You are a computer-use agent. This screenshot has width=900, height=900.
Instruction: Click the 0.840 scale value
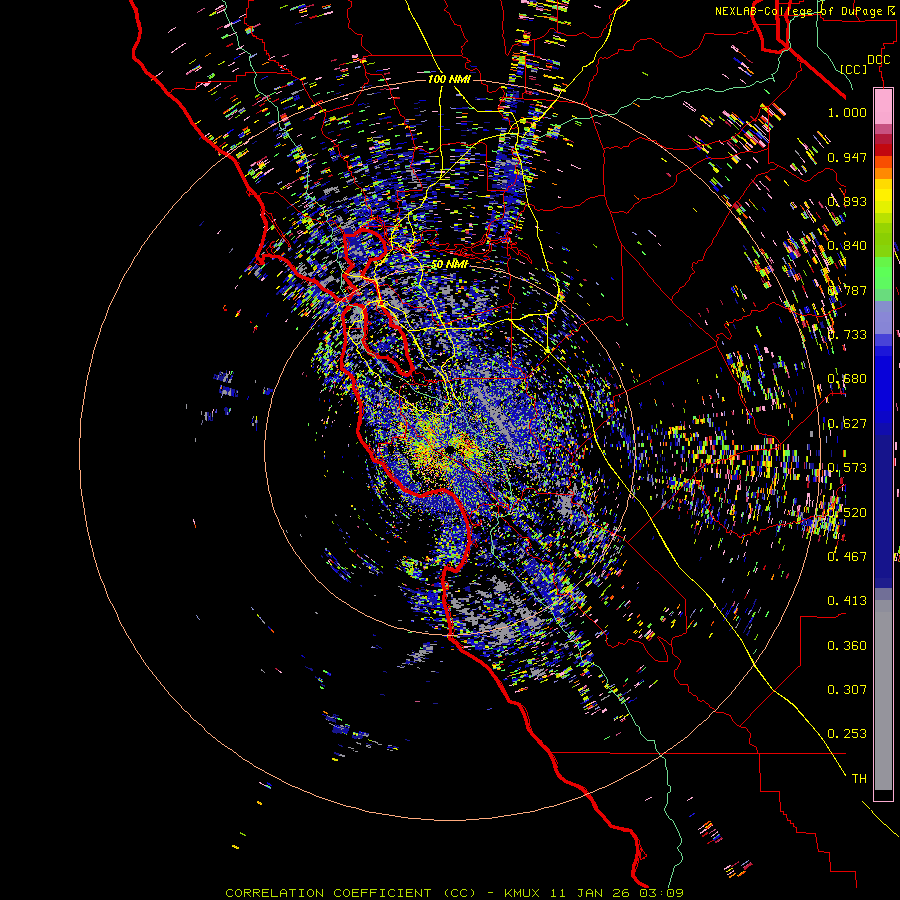coord(847,246)
